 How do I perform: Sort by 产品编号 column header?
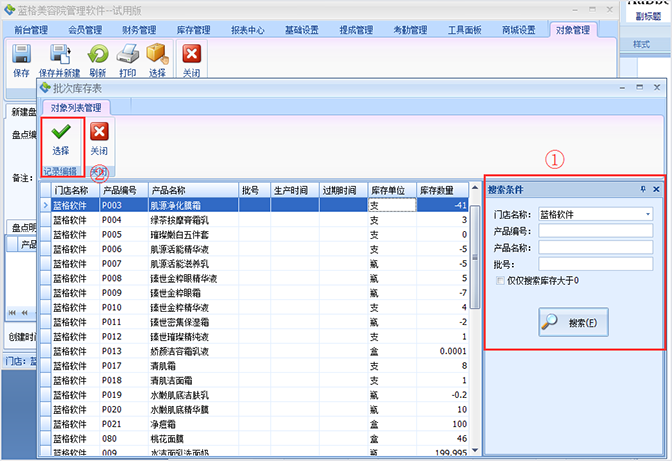[124, 190]
